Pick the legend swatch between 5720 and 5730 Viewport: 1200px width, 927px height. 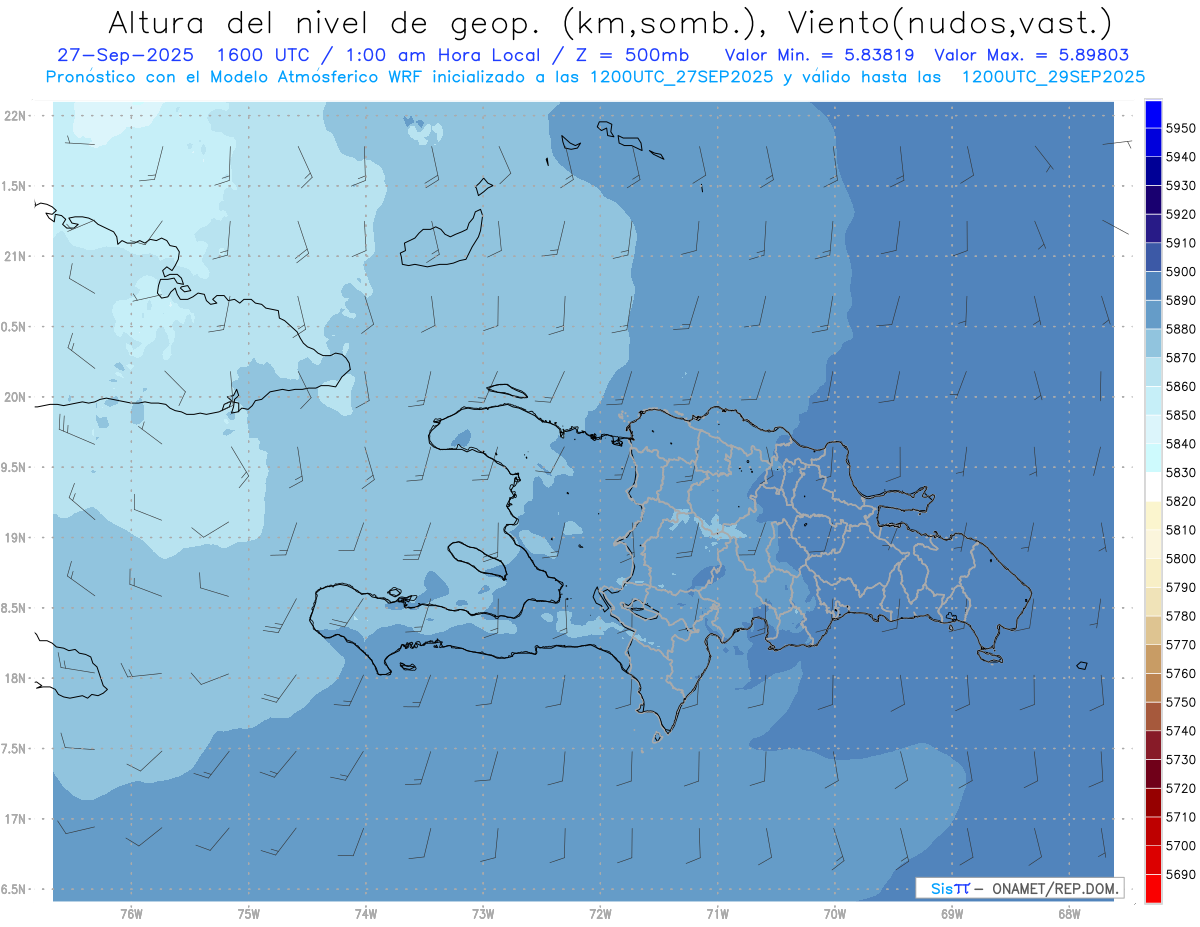coord(1153,774)
